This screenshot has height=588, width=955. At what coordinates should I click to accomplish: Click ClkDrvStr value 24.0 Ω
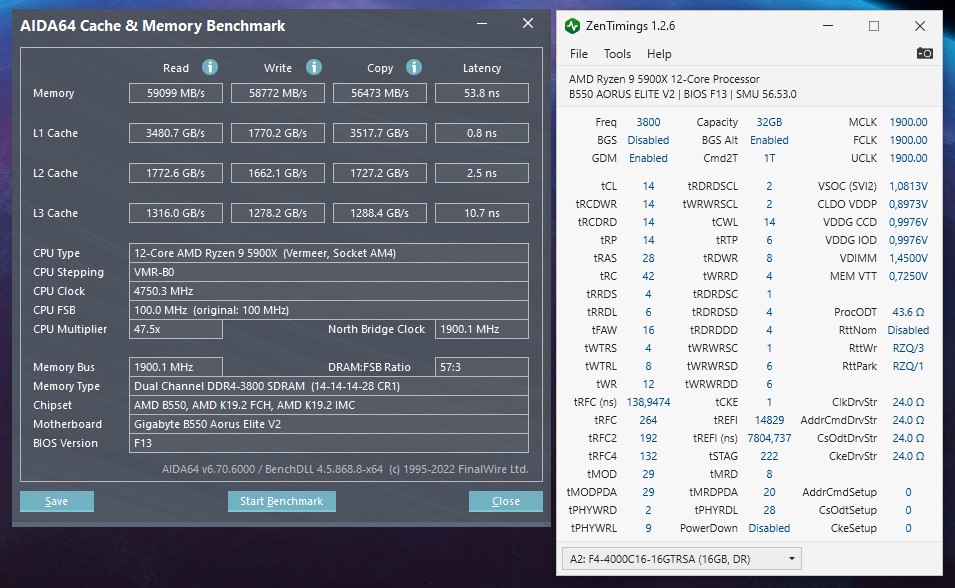point(908,402)
